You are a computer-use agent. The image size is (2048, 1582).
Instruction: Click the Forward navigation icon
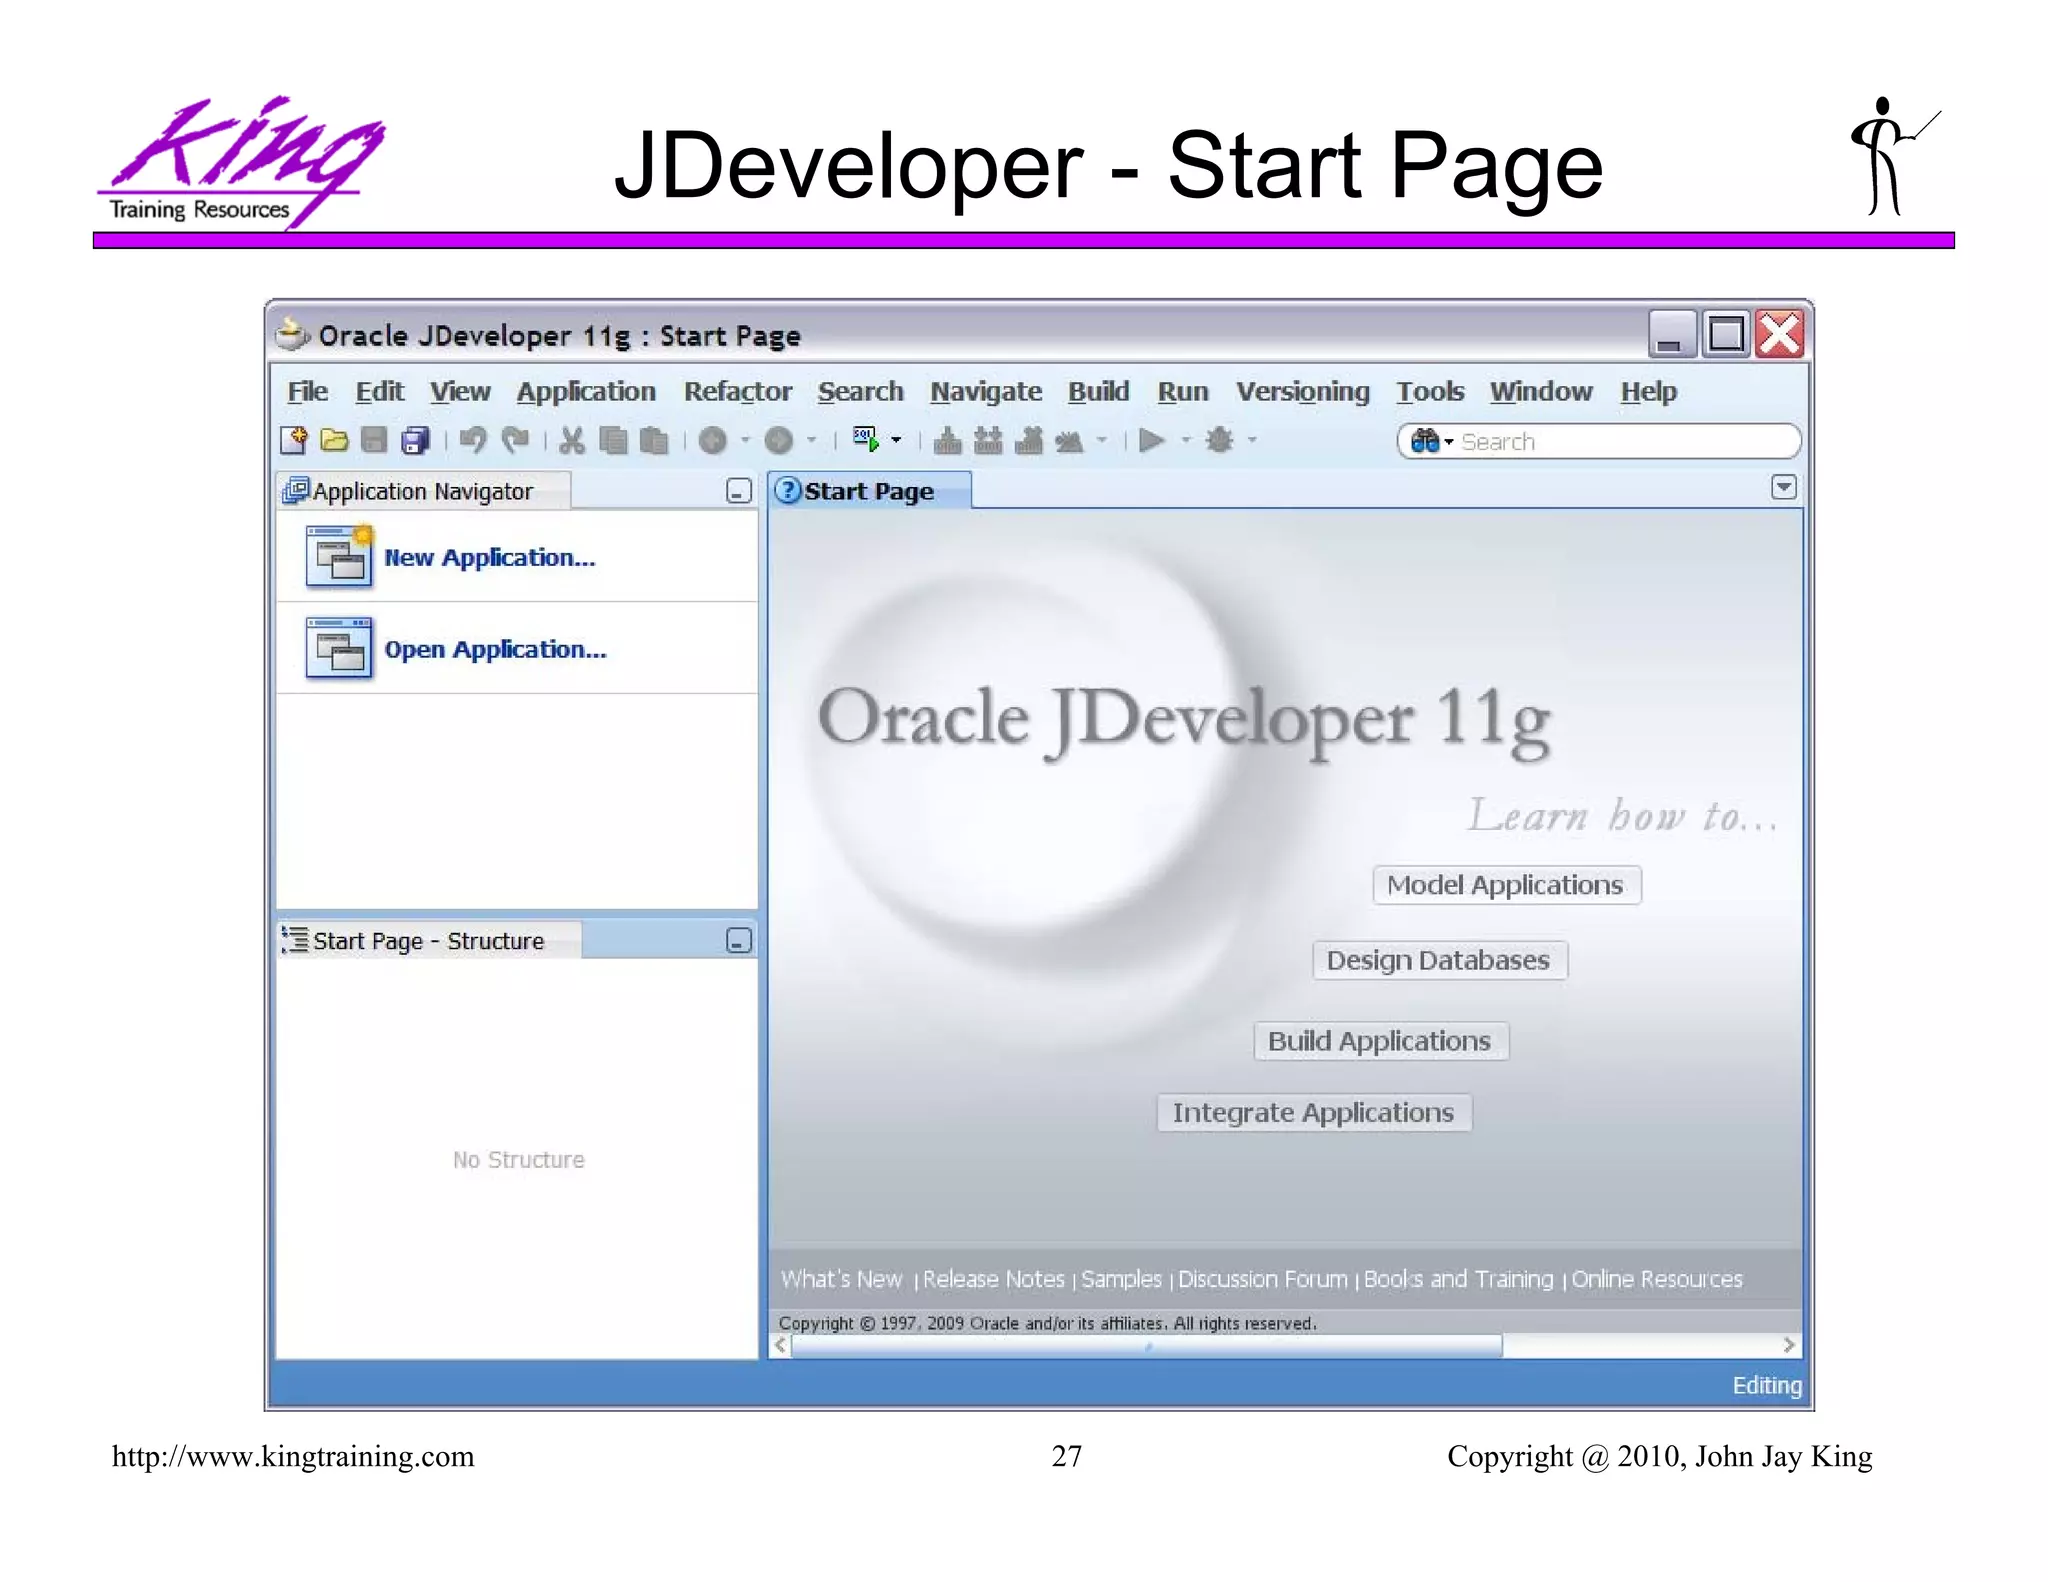[x=779, y=440]
